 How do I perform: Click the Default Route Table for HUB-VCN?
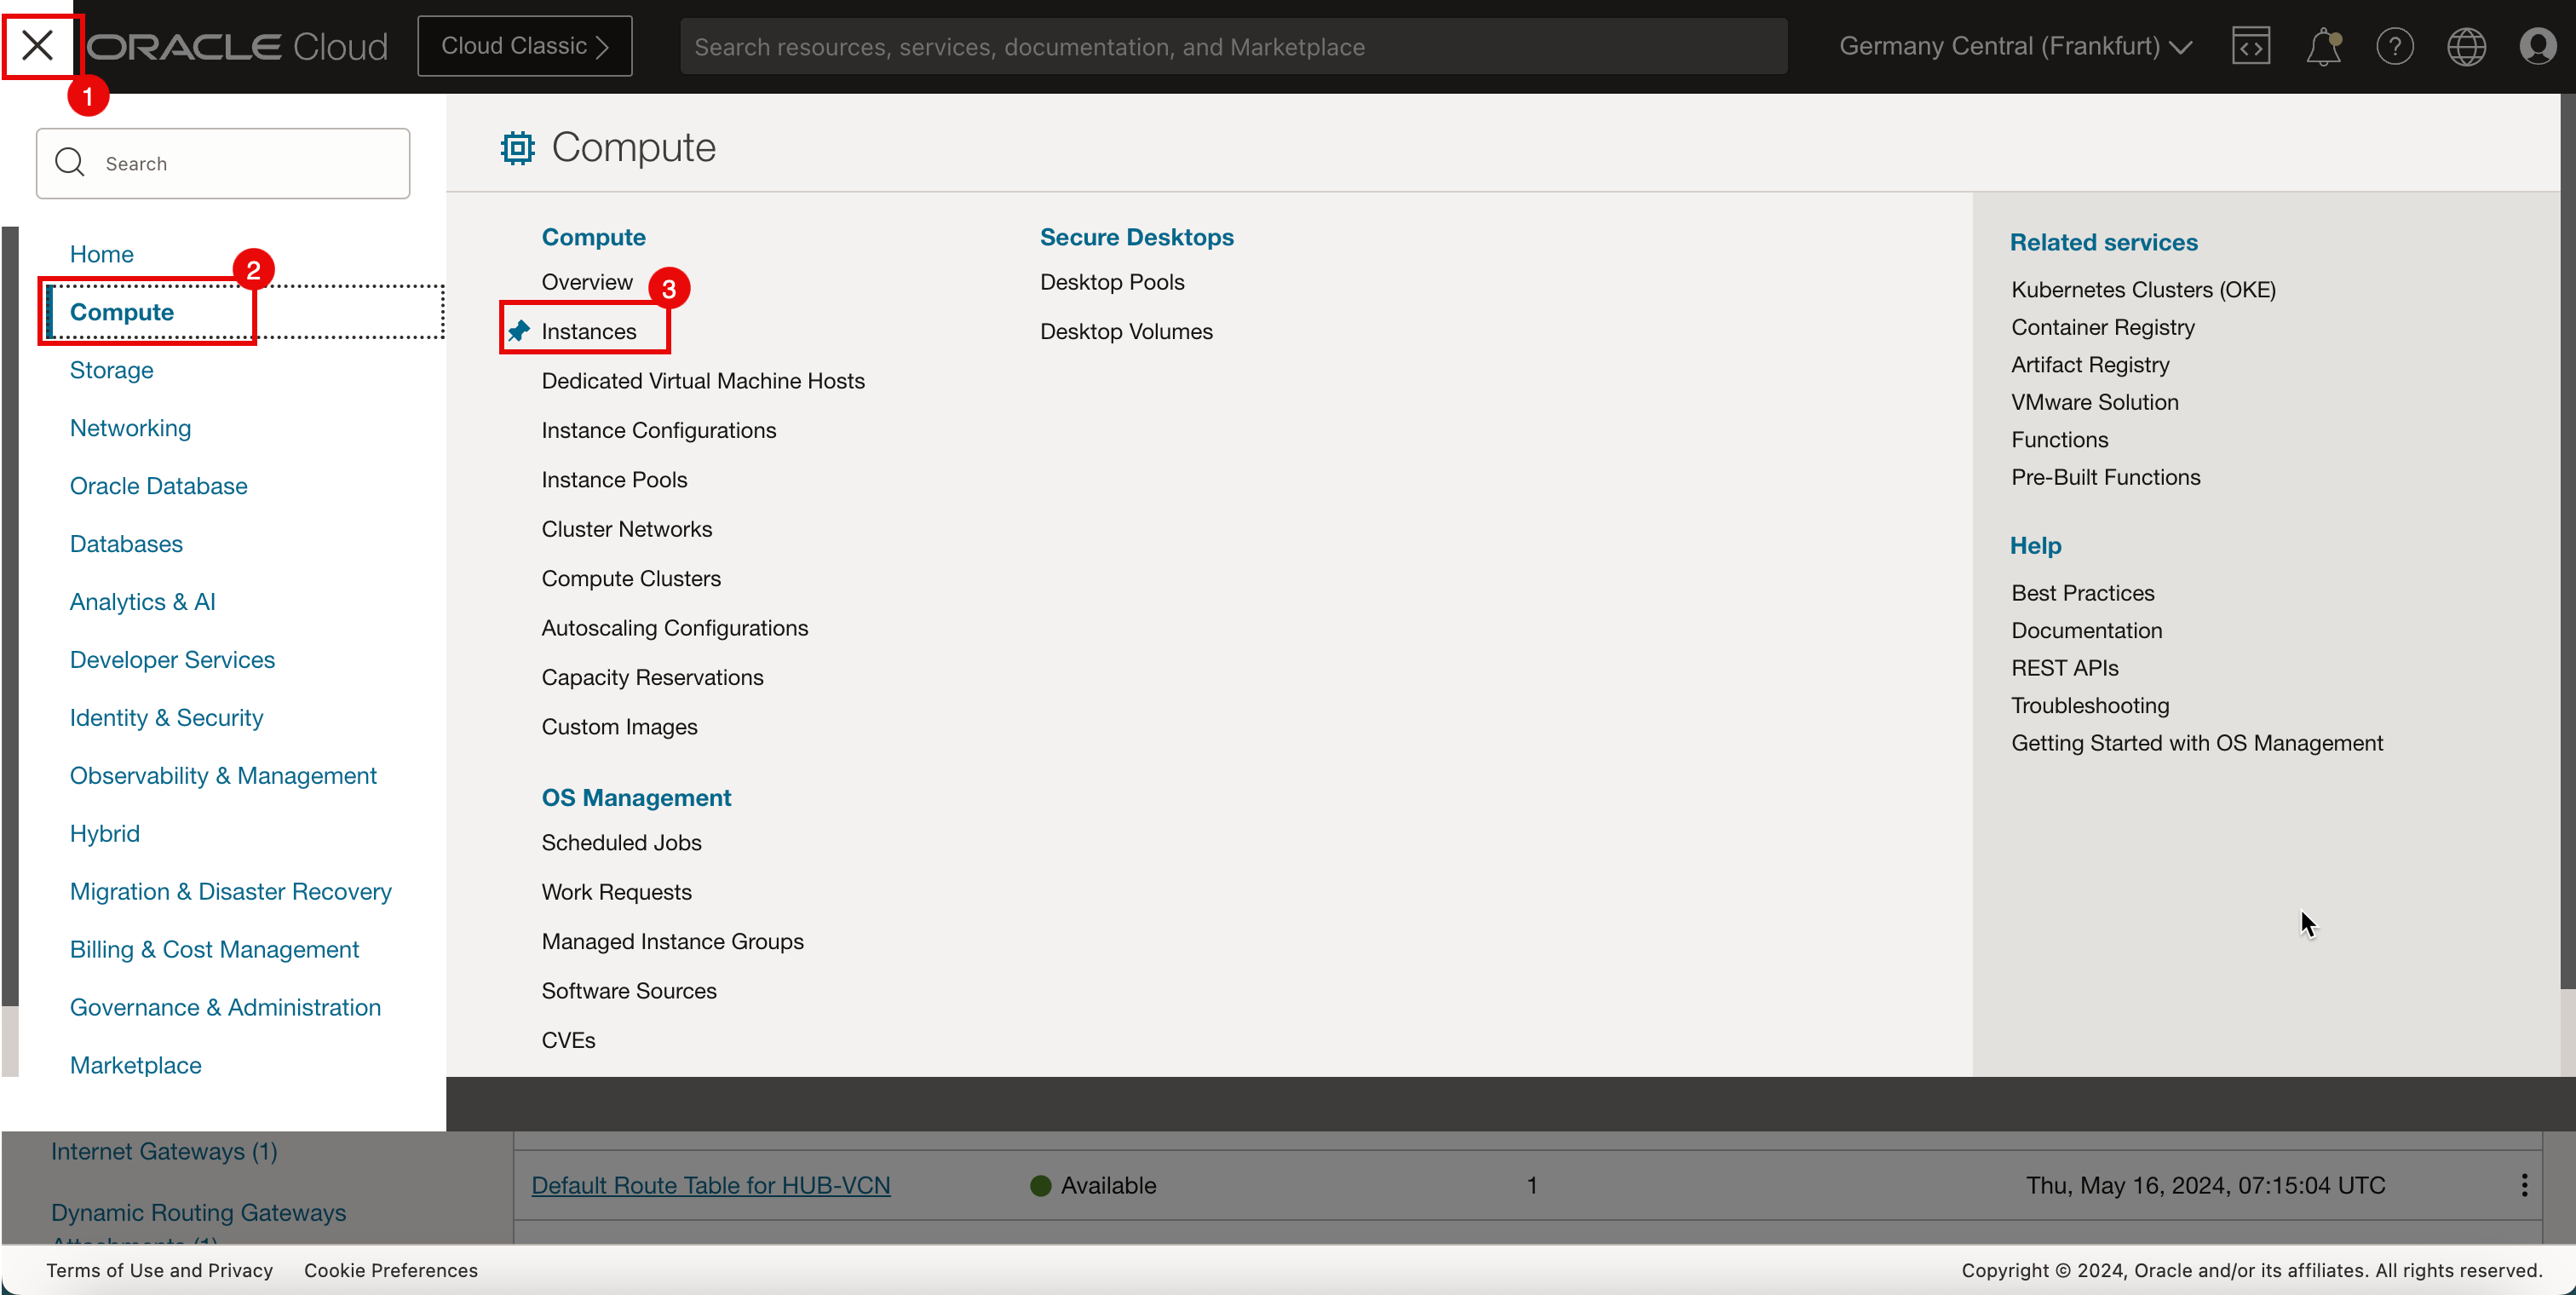coord(710,1184)
